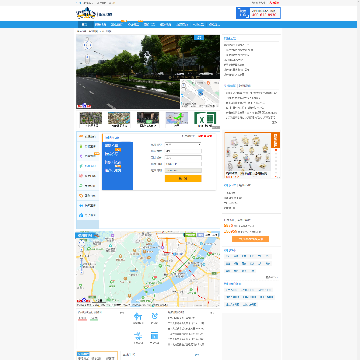Select the sidebar tool with the red icon
The height and width of the screenshot is (360, 360).
click(88, 176)
